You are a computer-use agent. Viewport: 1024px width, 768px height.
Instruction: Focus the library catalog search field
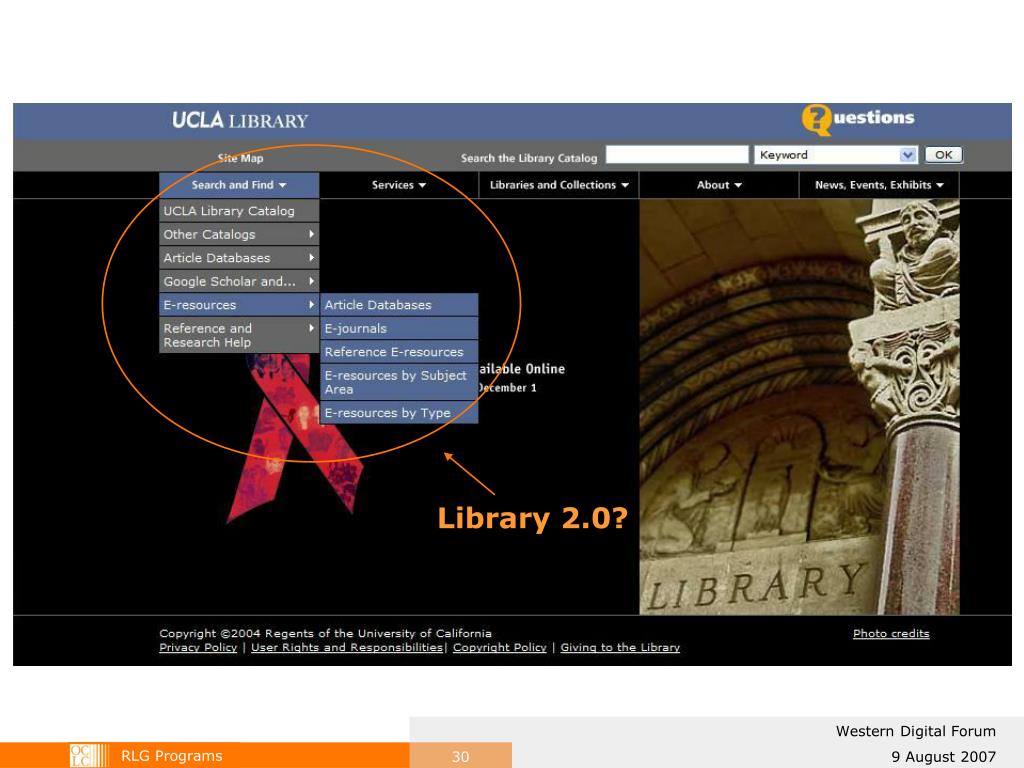click(677, 155)
